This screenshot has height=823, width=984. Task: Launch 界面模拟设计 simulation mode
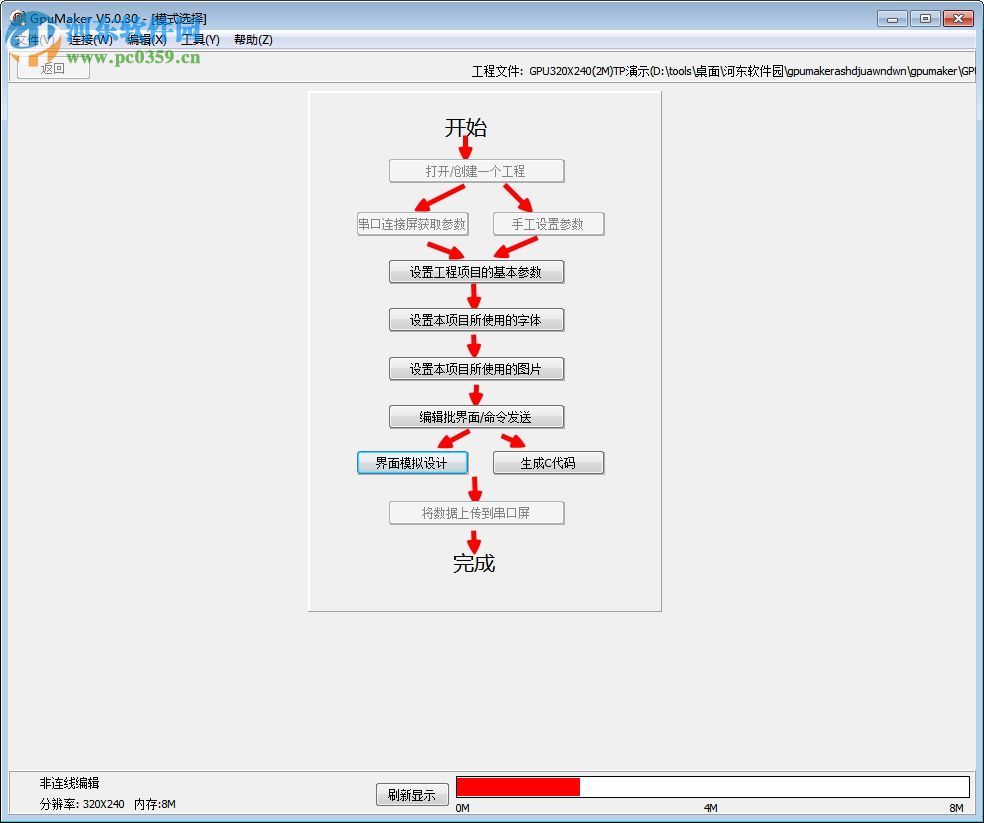point(412,462)
